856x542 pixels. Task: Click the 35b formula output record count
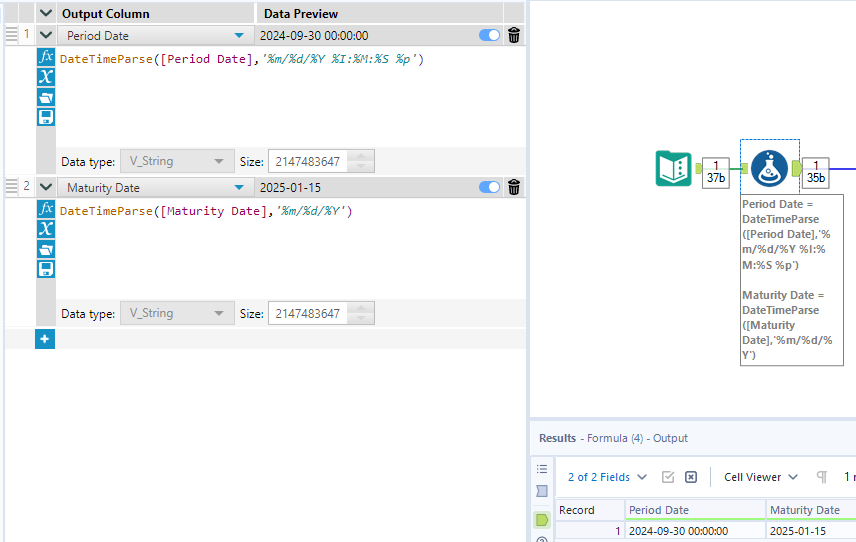click(816, 173)
